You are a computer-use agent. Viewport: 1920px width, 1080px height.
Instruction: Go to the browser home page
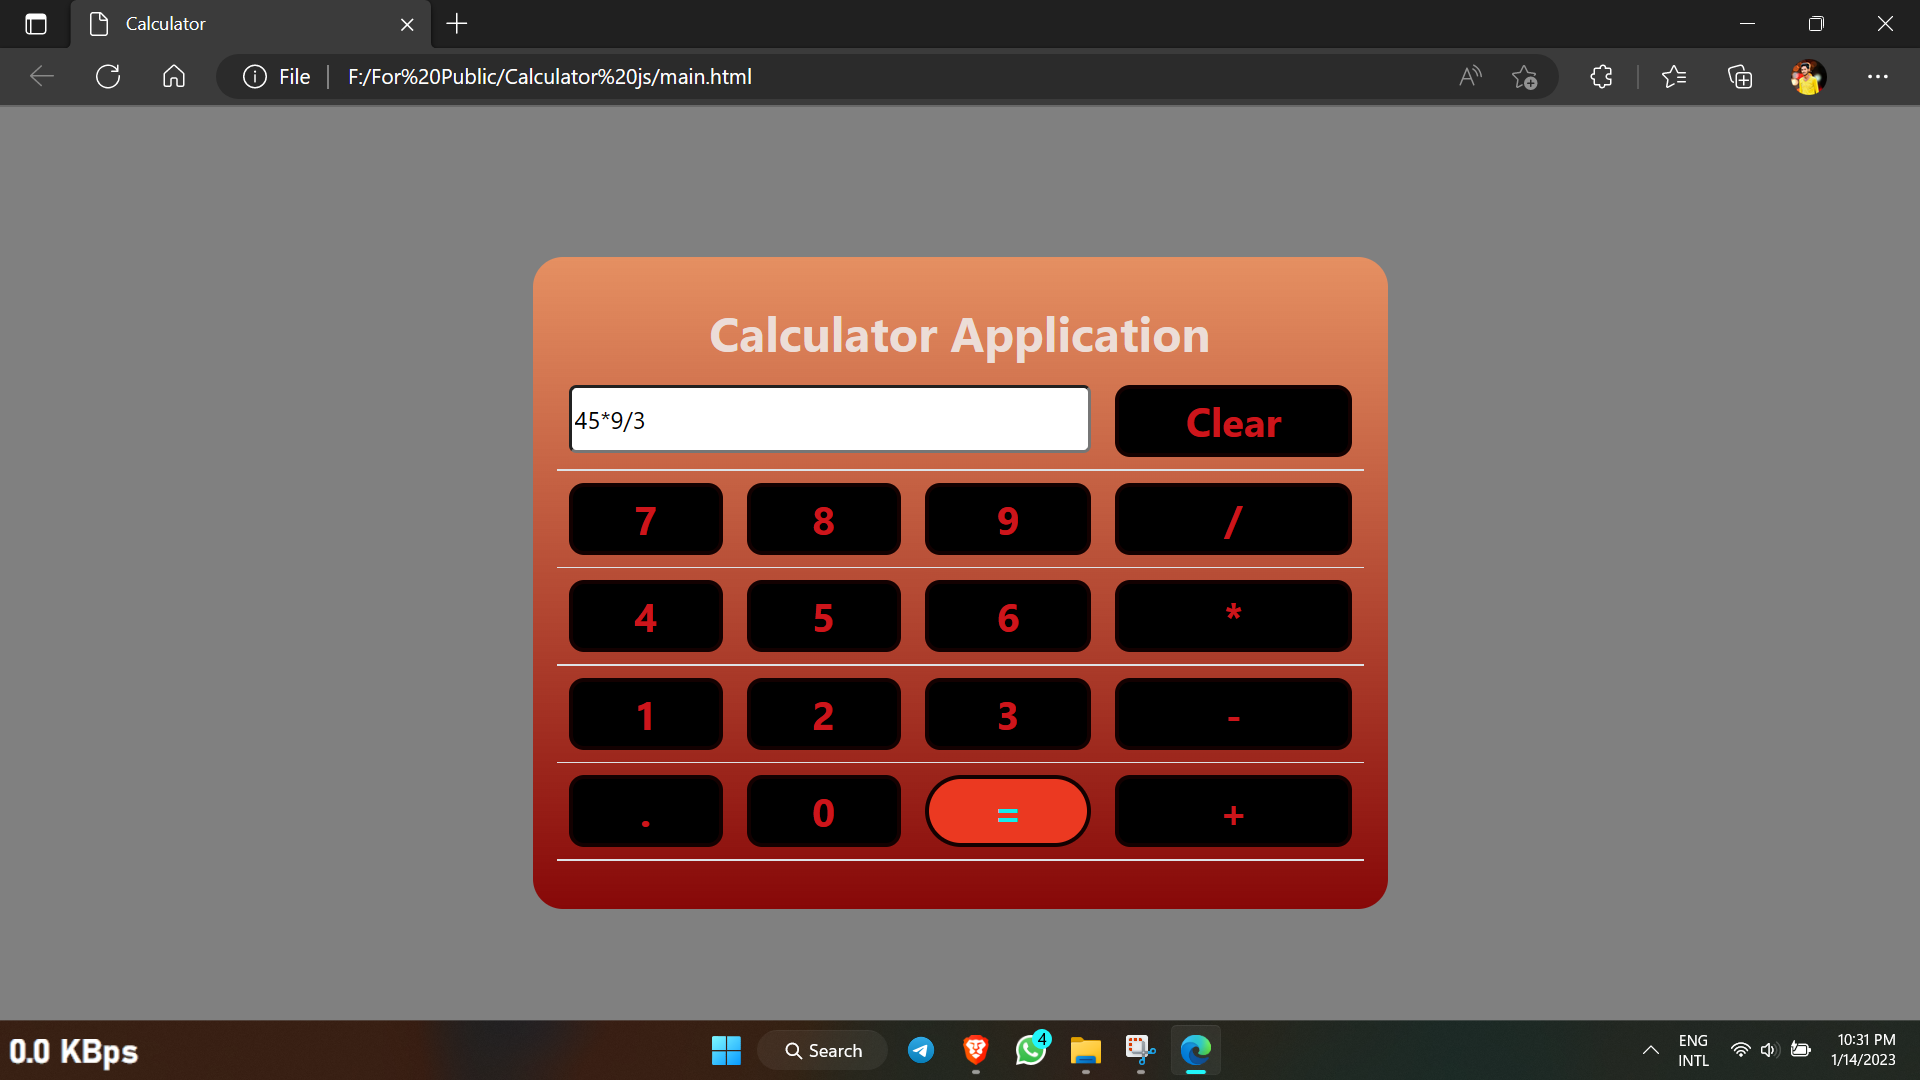[x=172, y=76]
